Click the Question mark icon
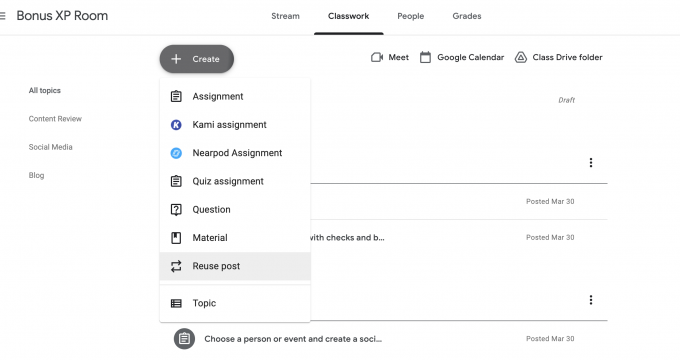 click(x=176, y=210)
